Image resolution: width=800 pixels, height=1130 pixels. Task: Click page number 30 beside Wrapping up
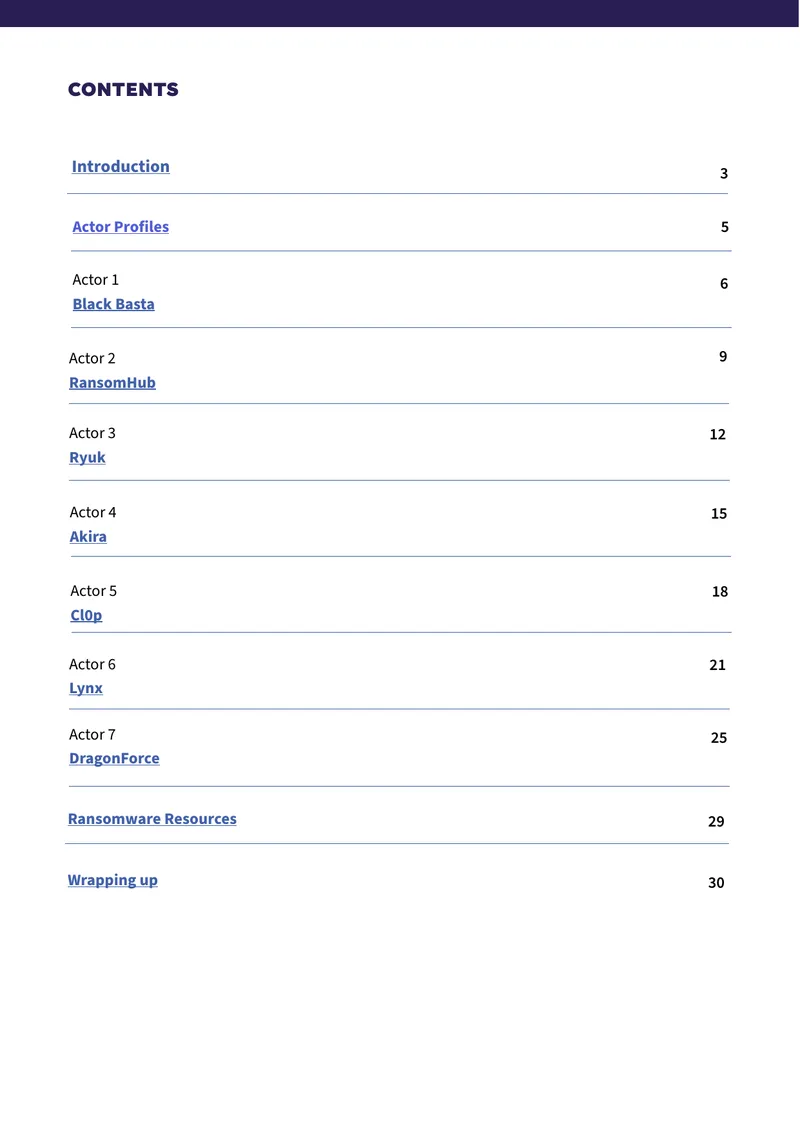coord(716,883)
